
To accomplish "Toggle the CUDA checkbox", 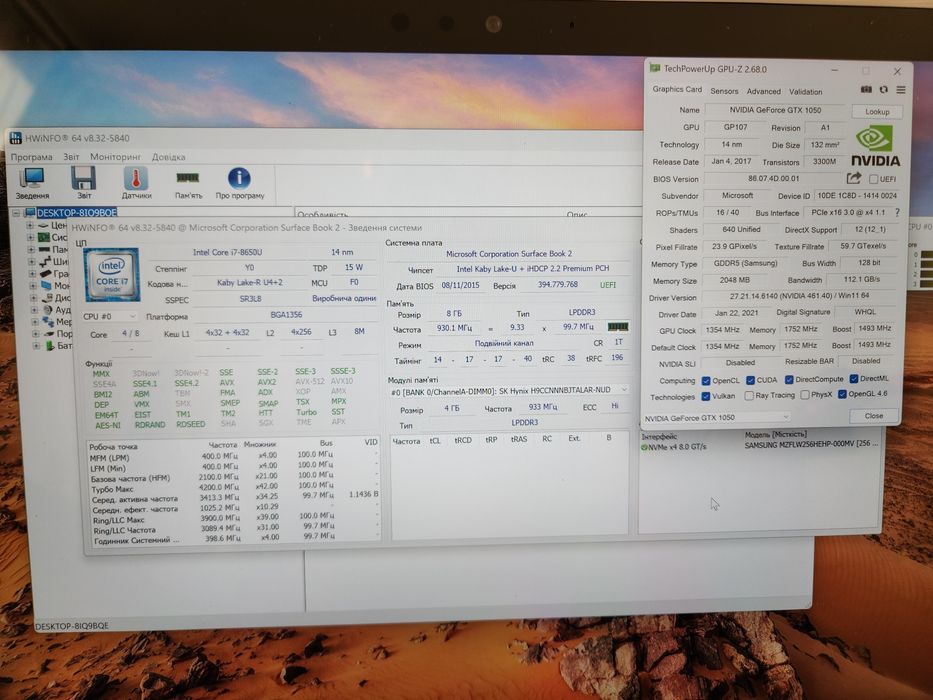I will click(x=750, y=380).
